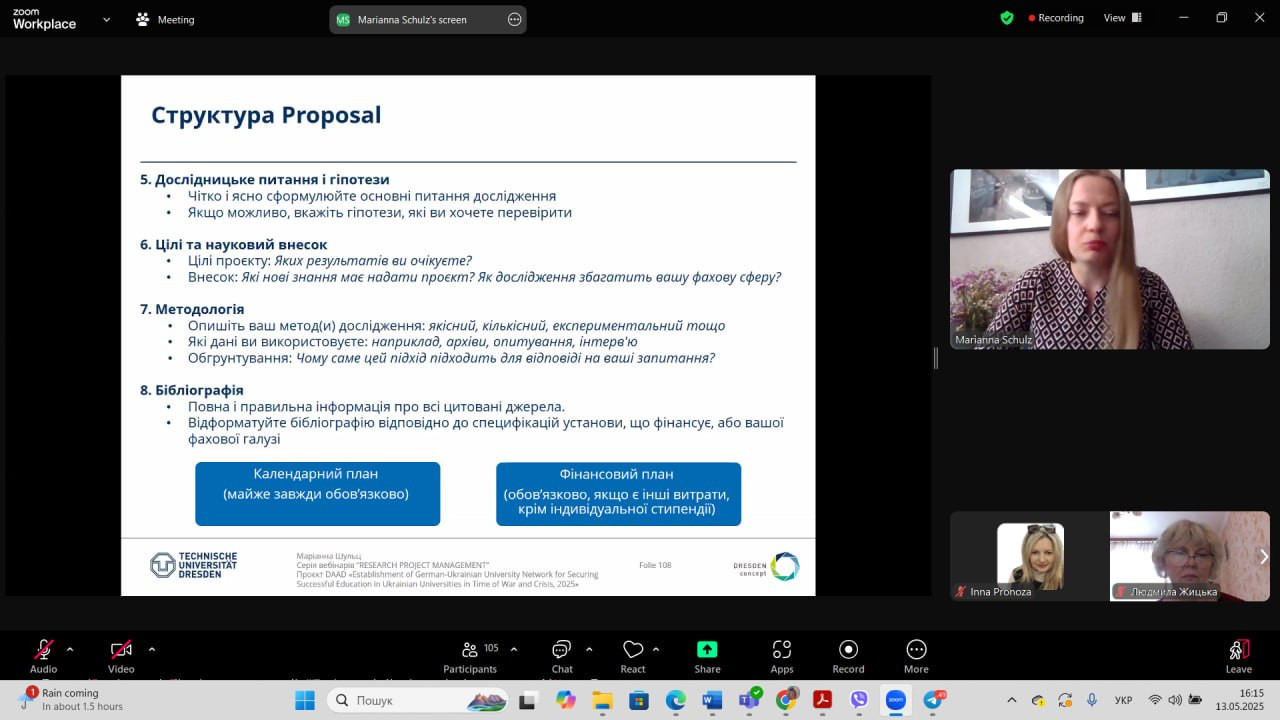Open the Rain coming weather widget
This screenshot has height=720, width=1280.
coord(70,699)
